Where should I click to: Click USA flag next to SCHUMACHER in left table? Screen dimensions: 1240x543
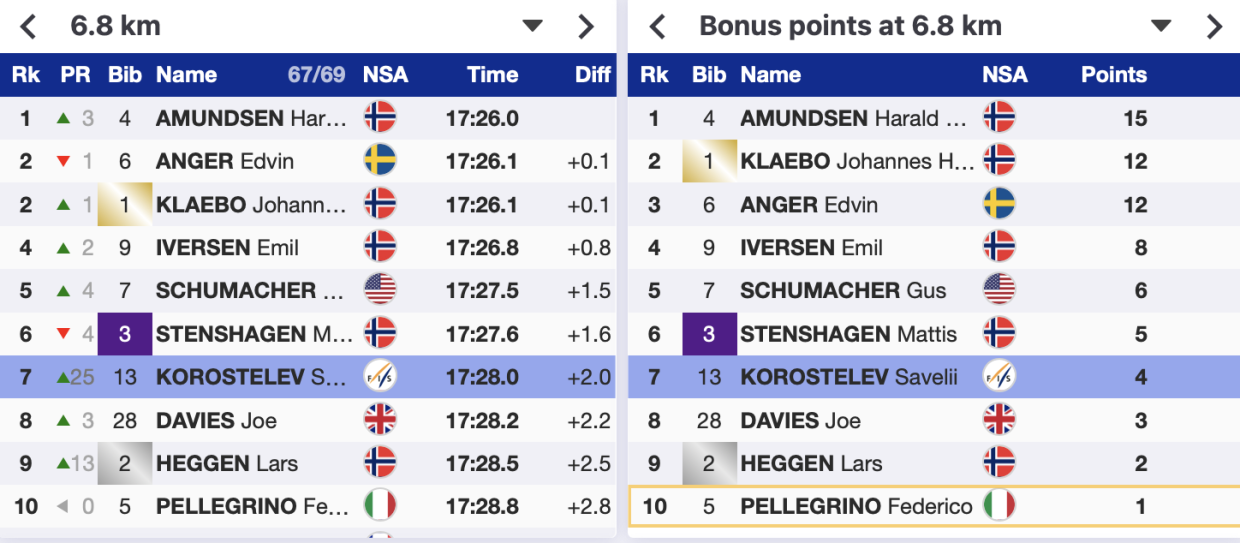381,290
